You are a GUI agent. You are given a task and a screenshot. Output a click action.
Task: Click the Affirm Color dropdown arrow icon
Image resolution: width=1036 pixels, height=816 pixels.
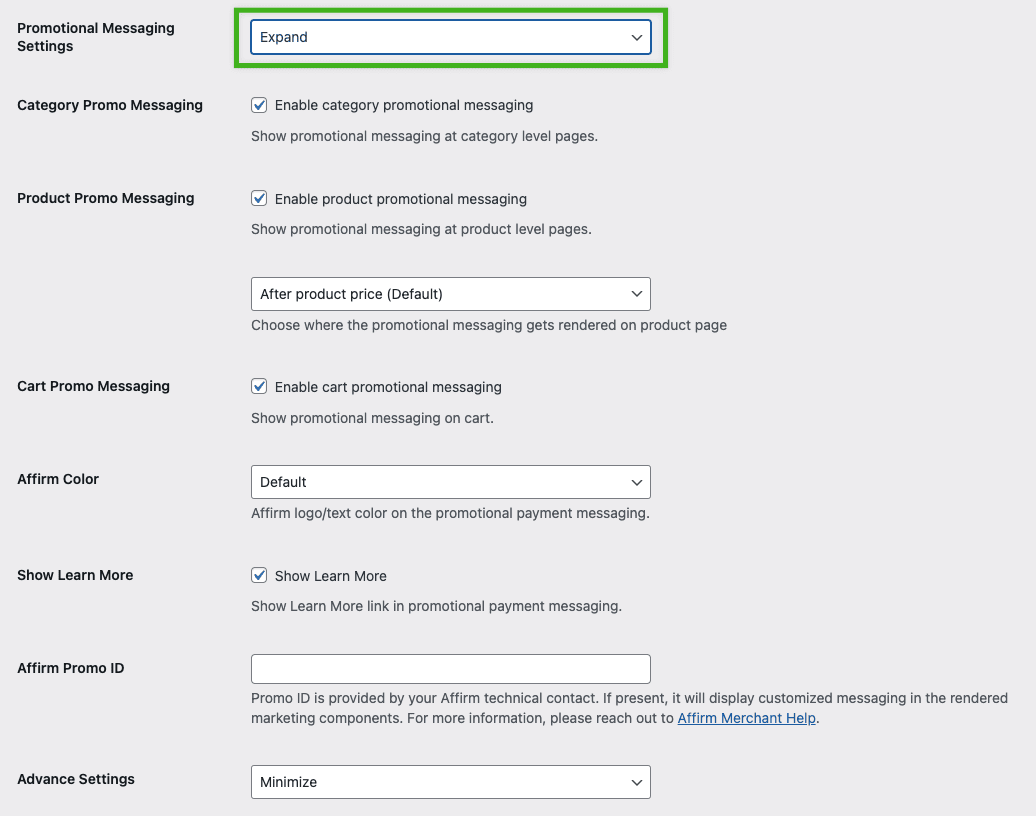click(x=637, y=481)
